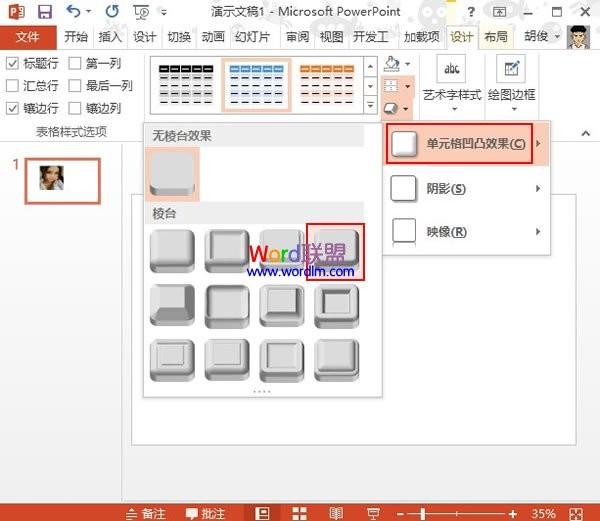Open customize quick access toolbar dropdown
The height and width of the screenshot is (521, 600).
point(164,12)
